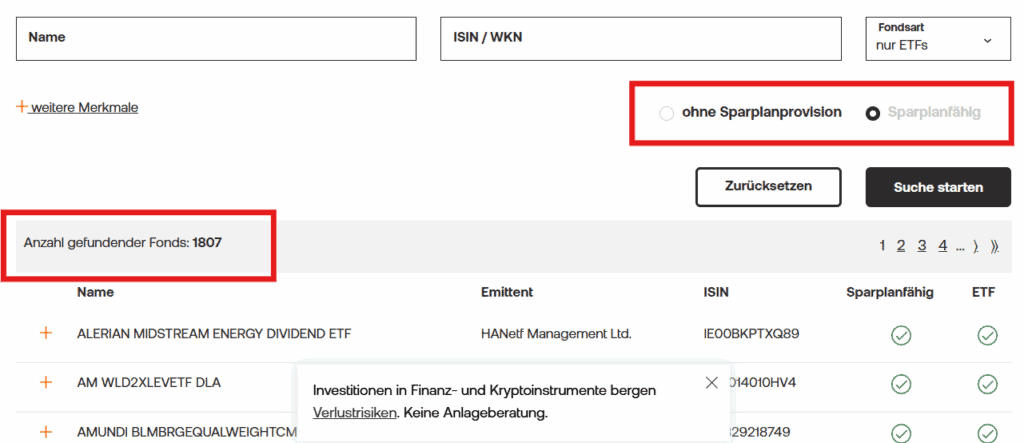Expand the AM WLD2XLEVETF DLA row

point(45,383)
